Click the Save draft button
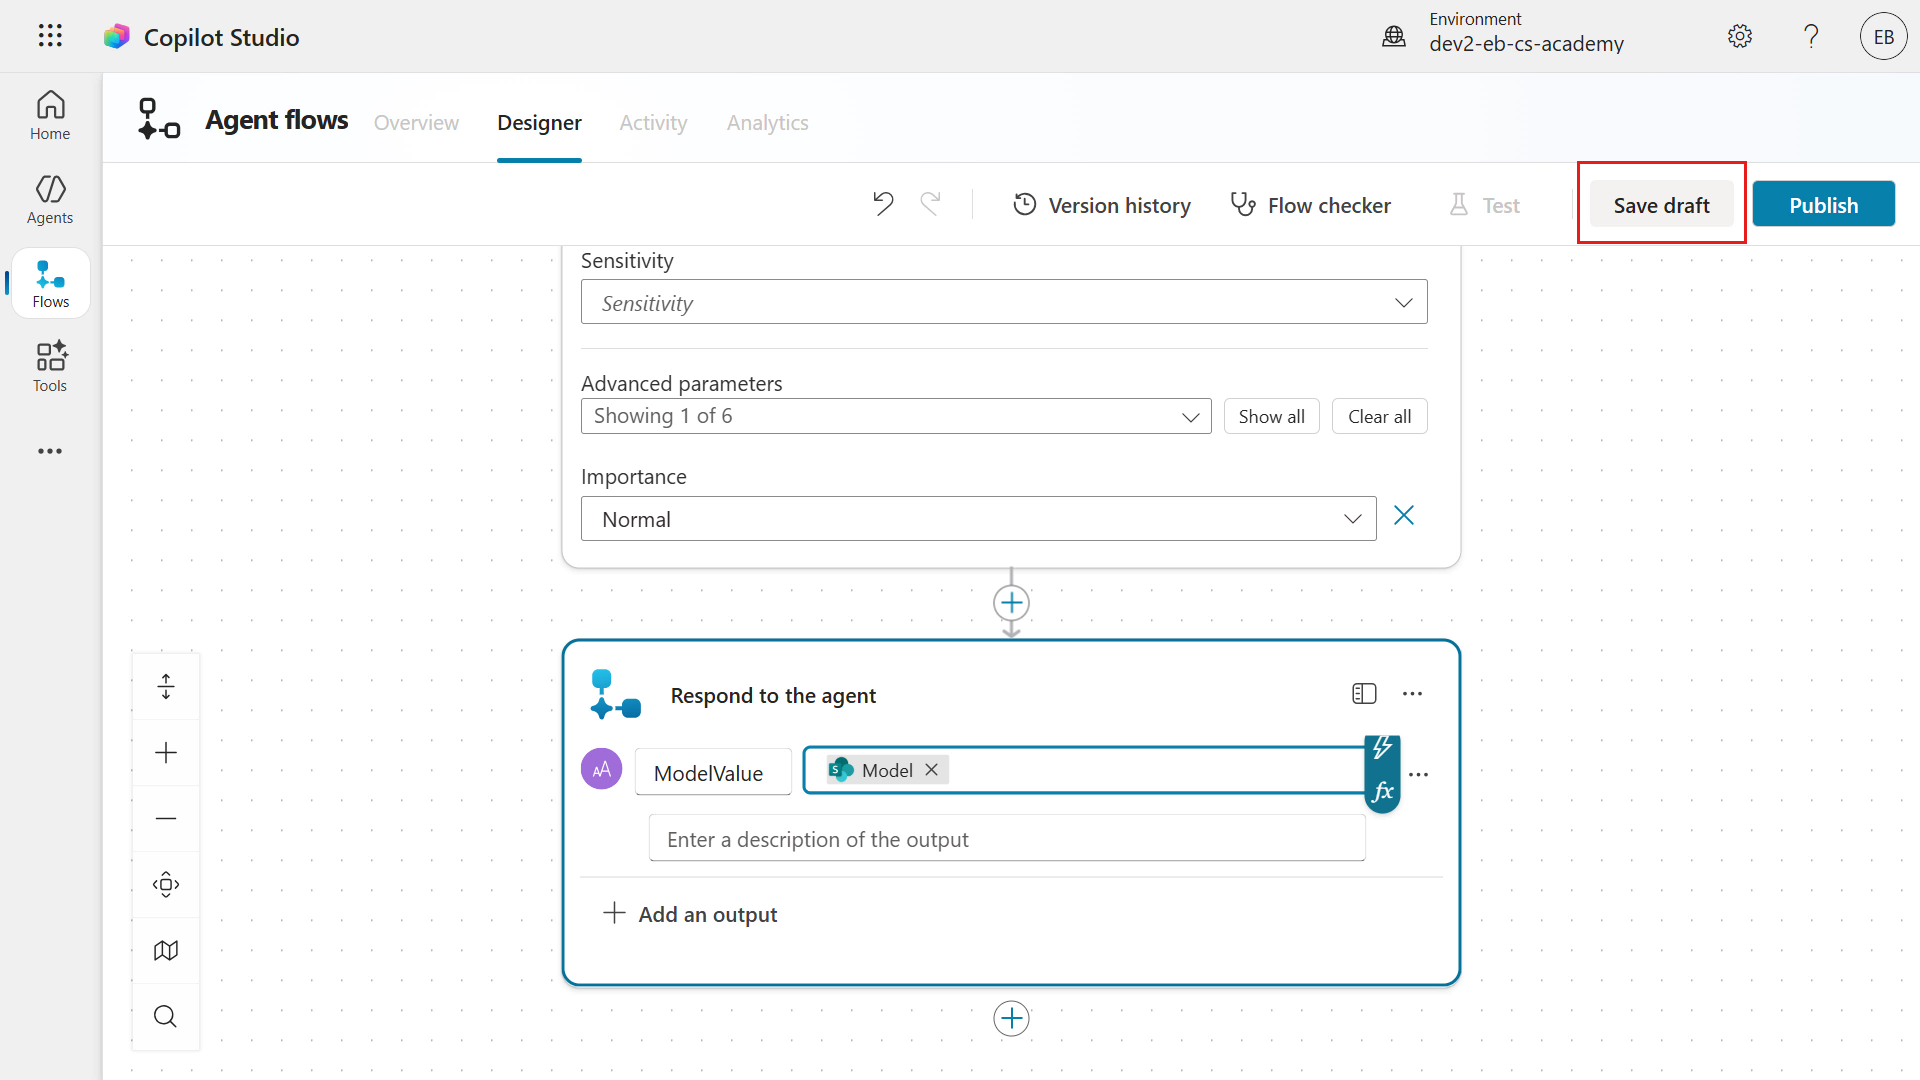Screen dimensions: 1920x1080 pos(1661,205)
